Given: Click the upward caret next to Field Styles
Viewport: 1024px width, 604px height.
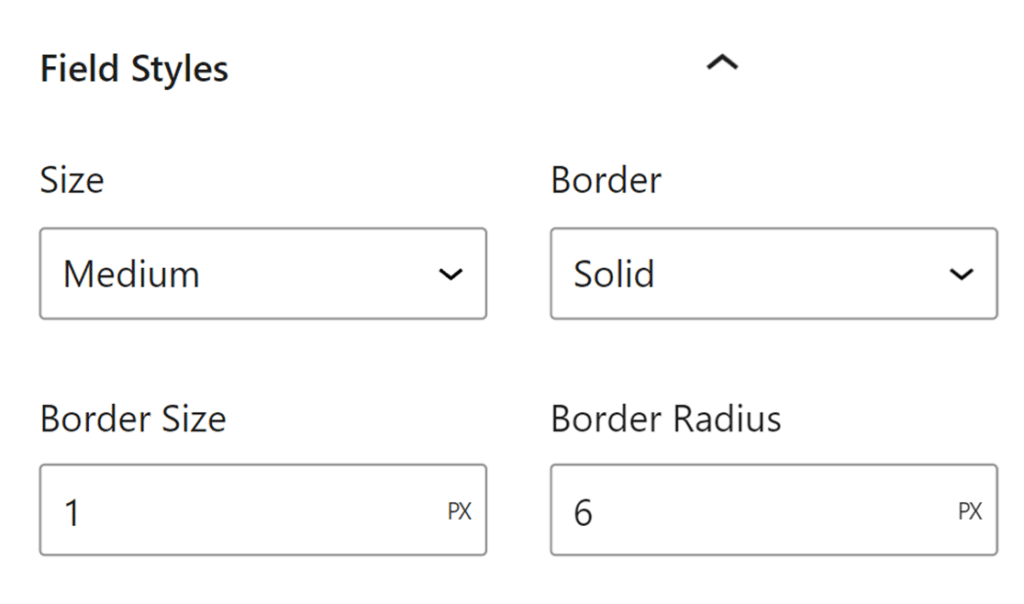Looking at the screenshot, I should pyautogui.click(x=720, y=62).
